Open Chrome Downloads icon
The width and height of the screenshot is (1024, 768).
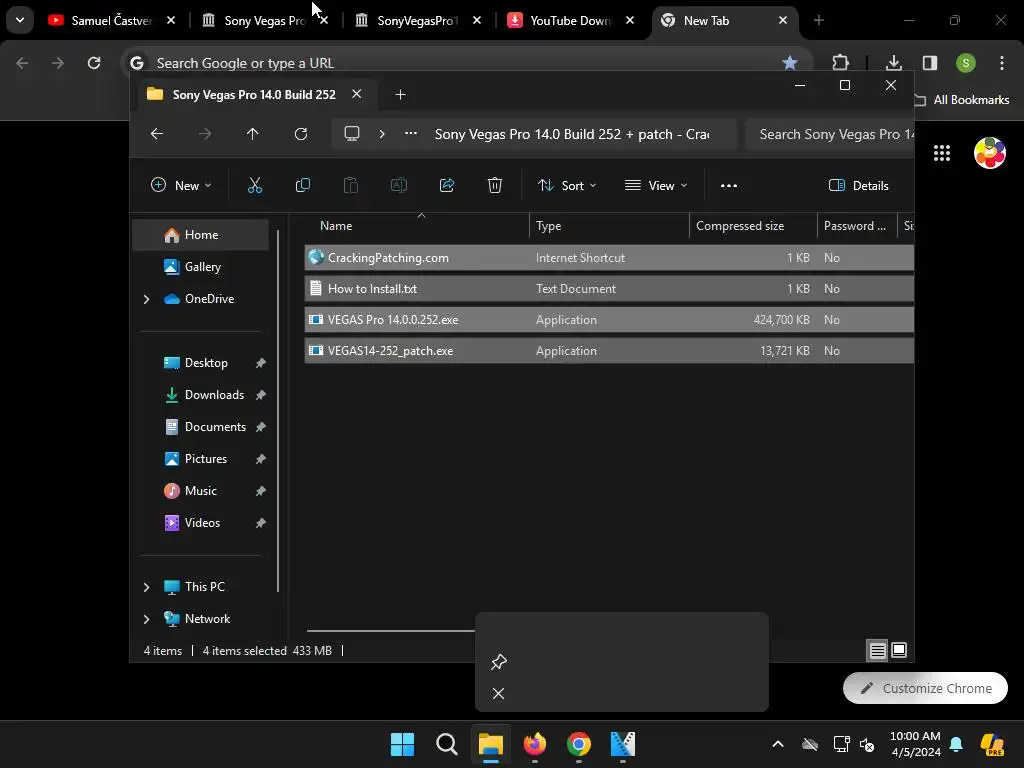[x=893, y=63]
